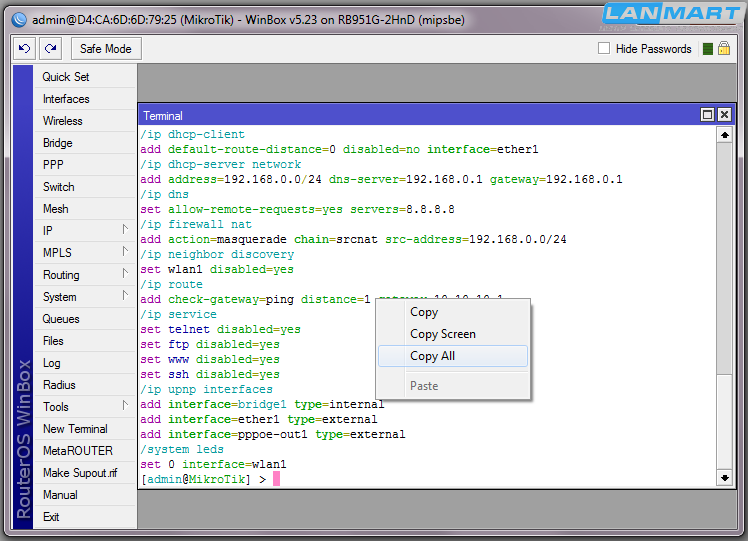This screenshot has height=541, width=748.
Task: Click the WinBox logo in title bar
Action: (19, 20)
